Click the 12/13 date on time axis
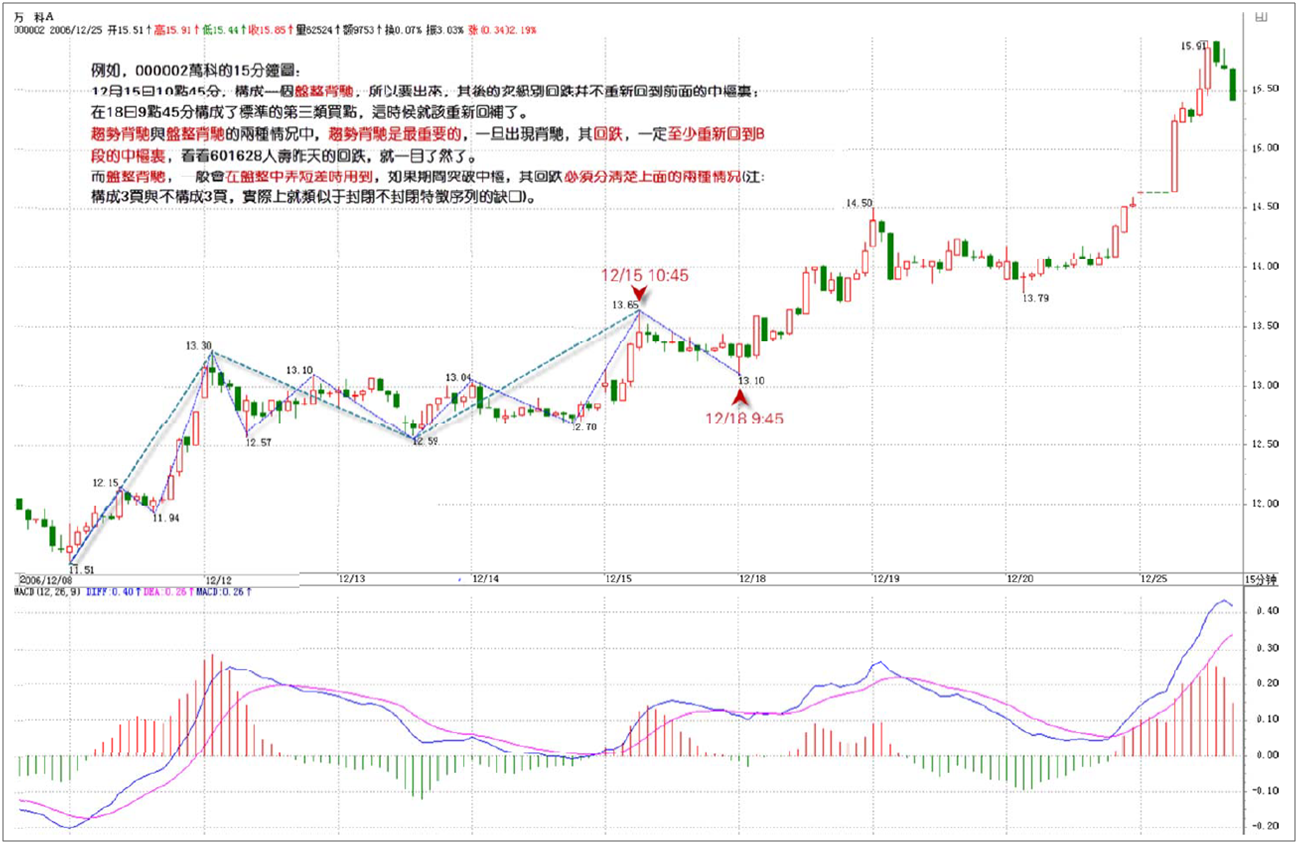This screenshot has height=844, width=1298. (x=352, y=579)
